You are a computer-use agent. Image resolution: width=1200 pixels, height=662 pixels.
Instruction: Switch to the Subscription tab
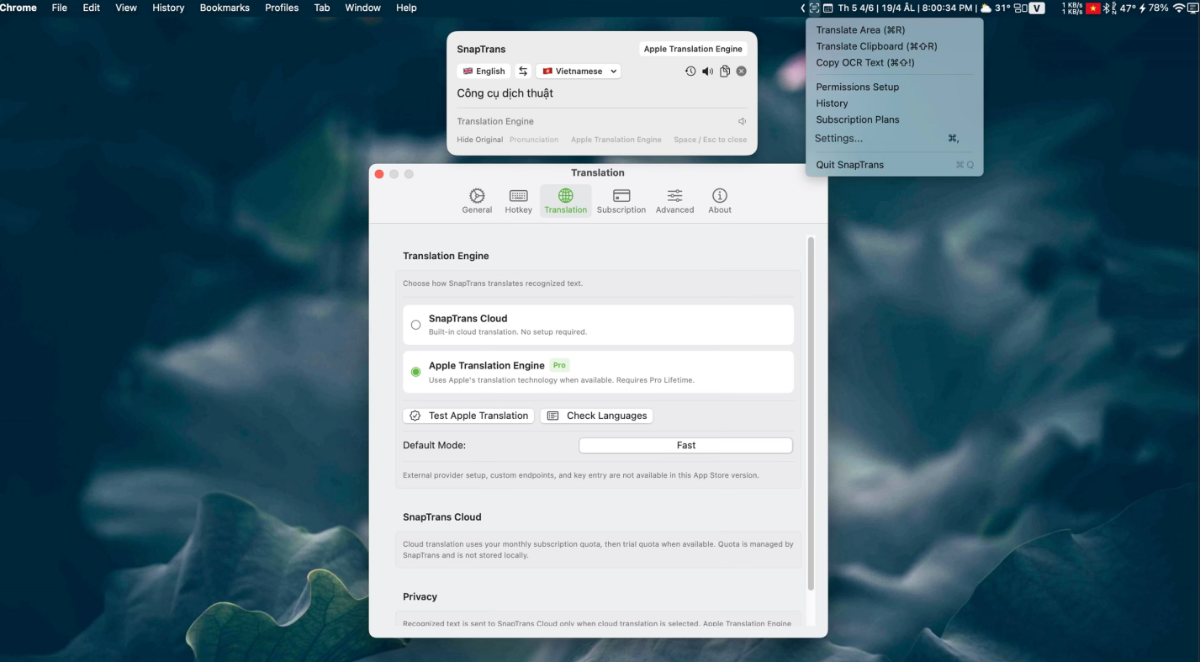(x=621, y=201)
